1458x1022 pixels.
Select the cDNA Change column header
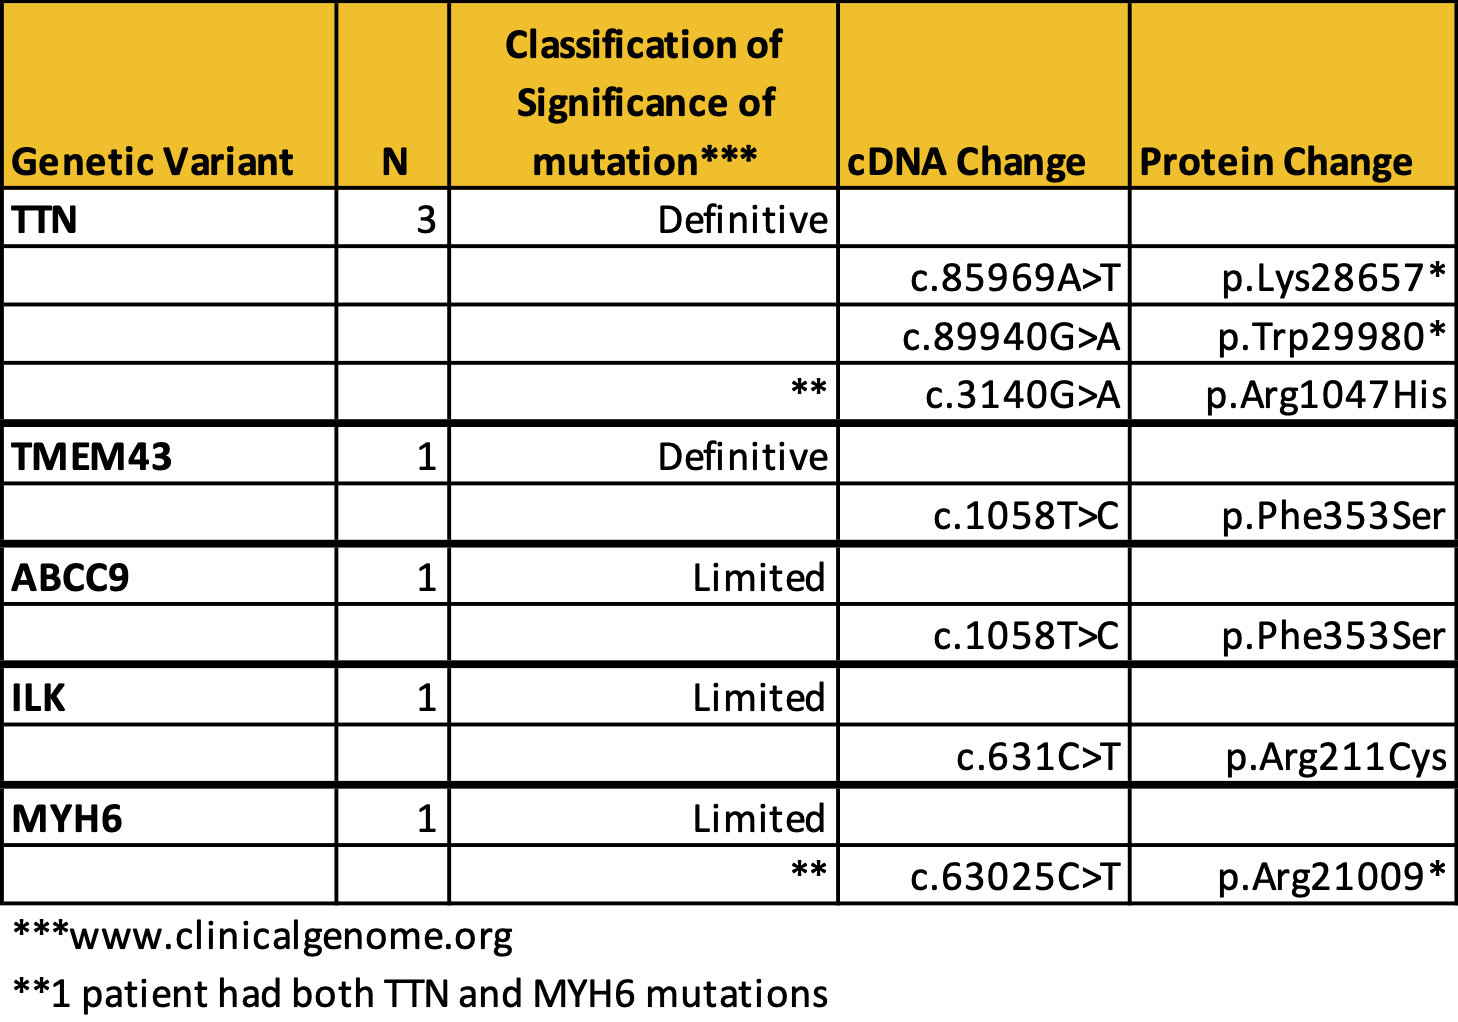966,161
